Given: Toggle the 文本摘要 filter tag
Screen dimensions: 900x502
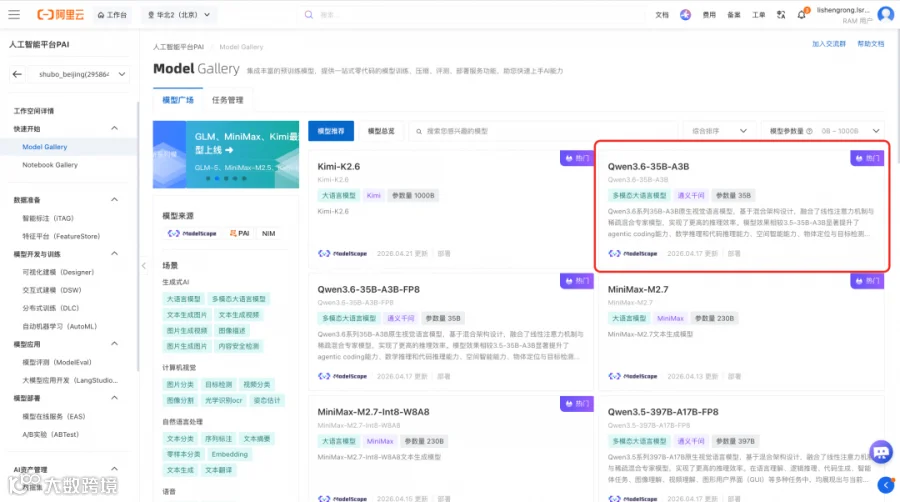Looking at the screenshot, I should pos(257,439).
